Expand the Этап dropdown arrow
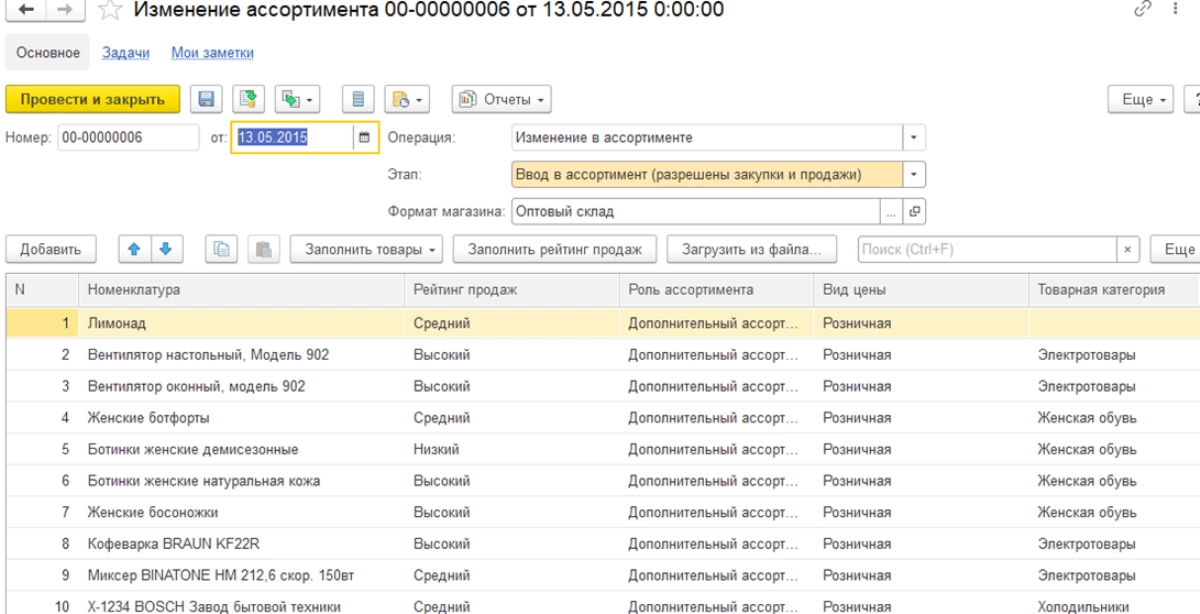The width and height of the screenshot is (1200, 614). (x=914, y=174)
